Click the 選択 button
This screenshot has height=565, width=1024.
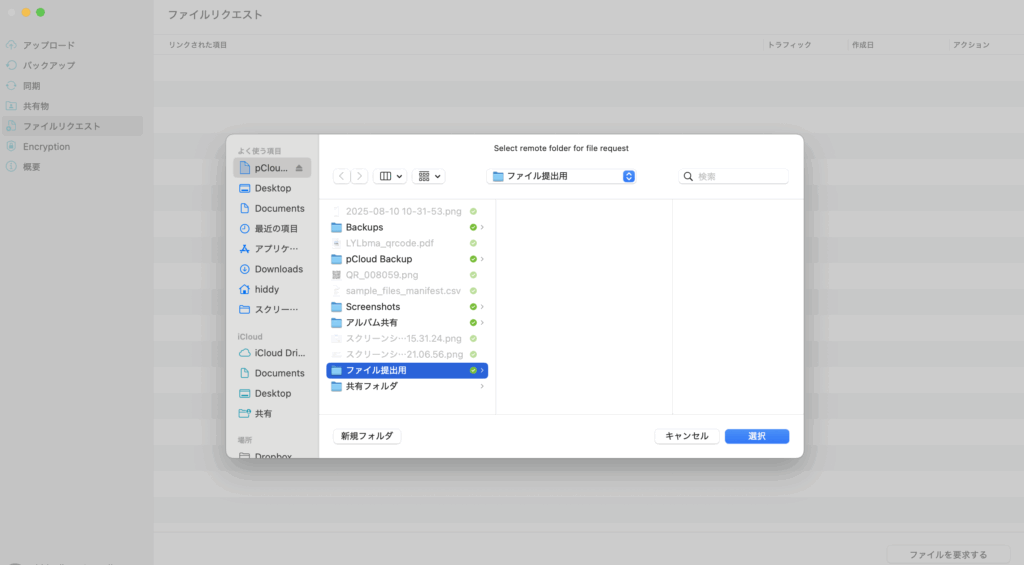pos(756,436)
